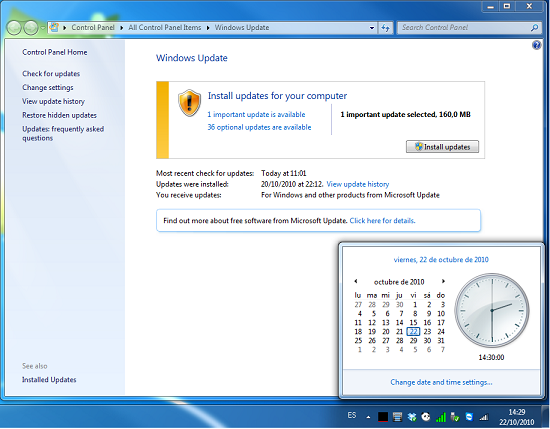Open Updates: frequently asked questions link
The height and width of the screenshot is (429, 550).
click(x=63, y=134)
